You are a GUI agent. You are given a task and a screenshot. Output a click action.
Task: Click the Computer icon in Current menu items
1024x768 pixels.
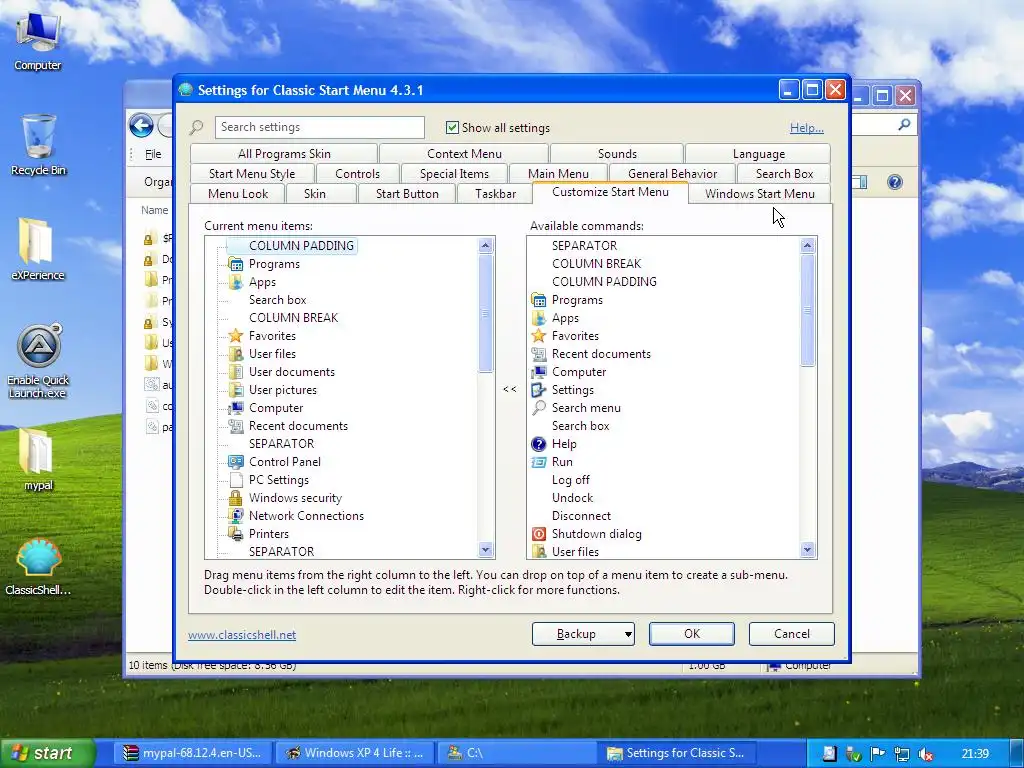[236, 408]
